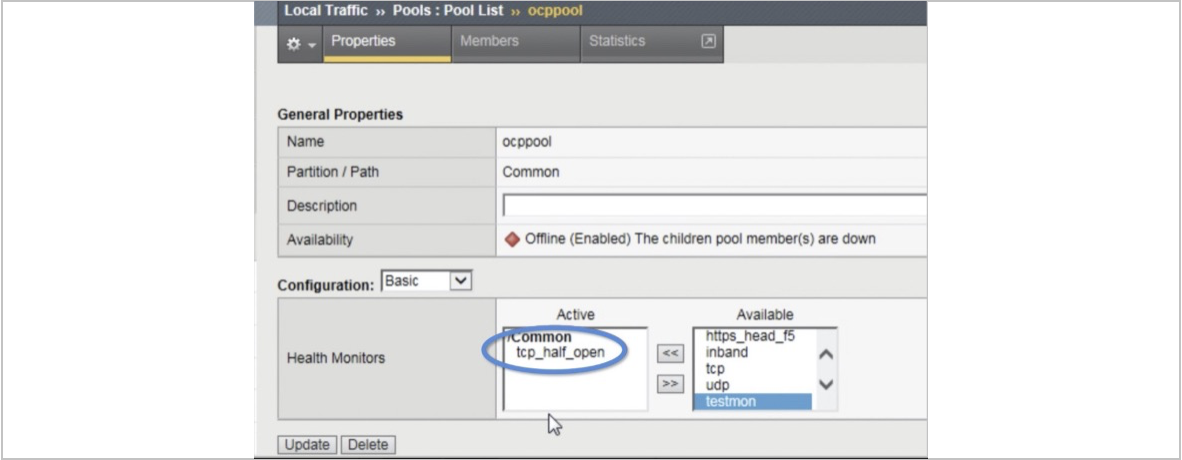Open the Configuration Basic dropdown
1182x460 pixels.
pos(426,281)
